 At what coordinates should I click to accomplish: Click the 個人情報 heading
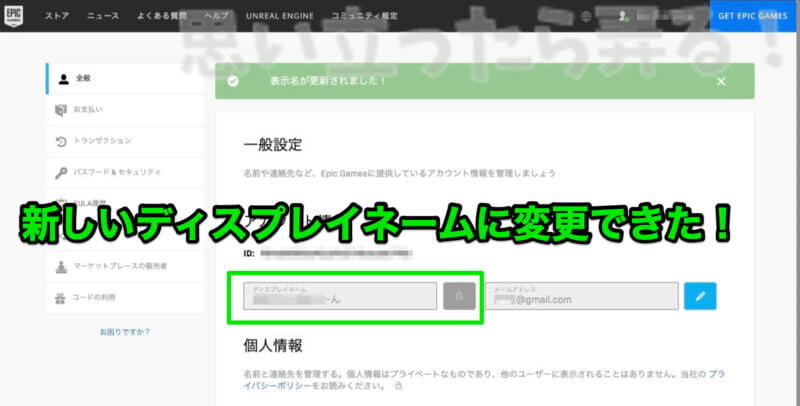(x=273, y=346)
